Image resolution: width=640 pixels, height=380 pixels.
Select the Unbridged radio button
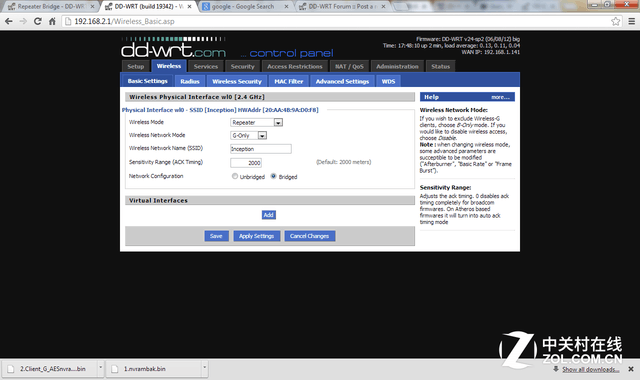235,176
